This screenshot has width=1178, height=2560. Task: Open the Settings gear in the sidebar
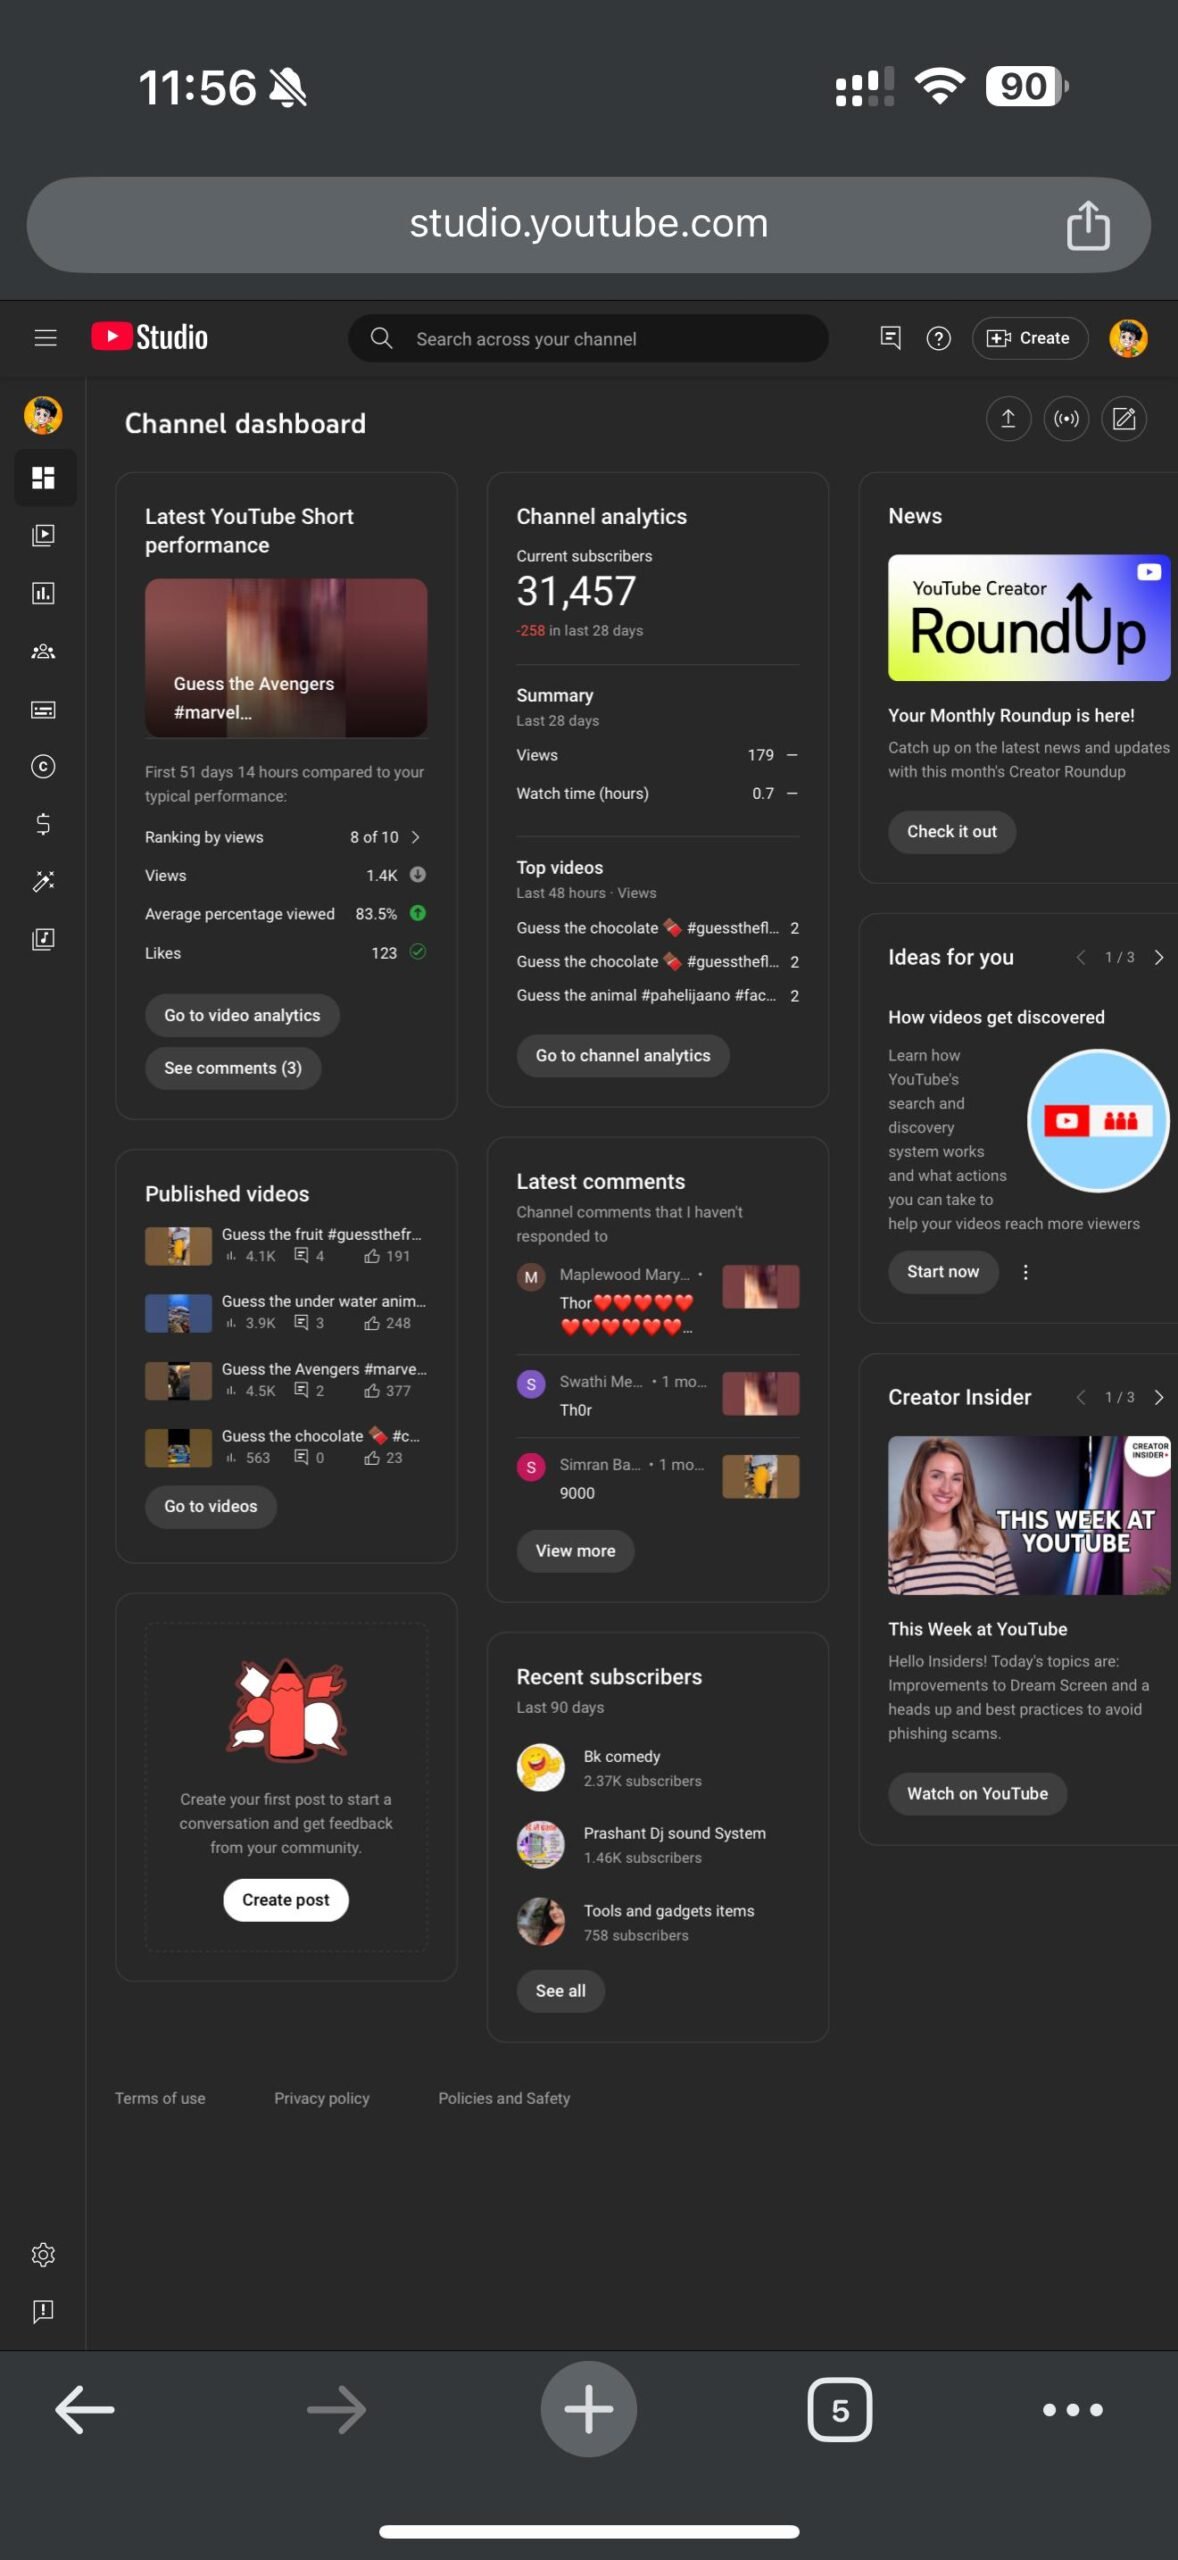(43, 2254)
